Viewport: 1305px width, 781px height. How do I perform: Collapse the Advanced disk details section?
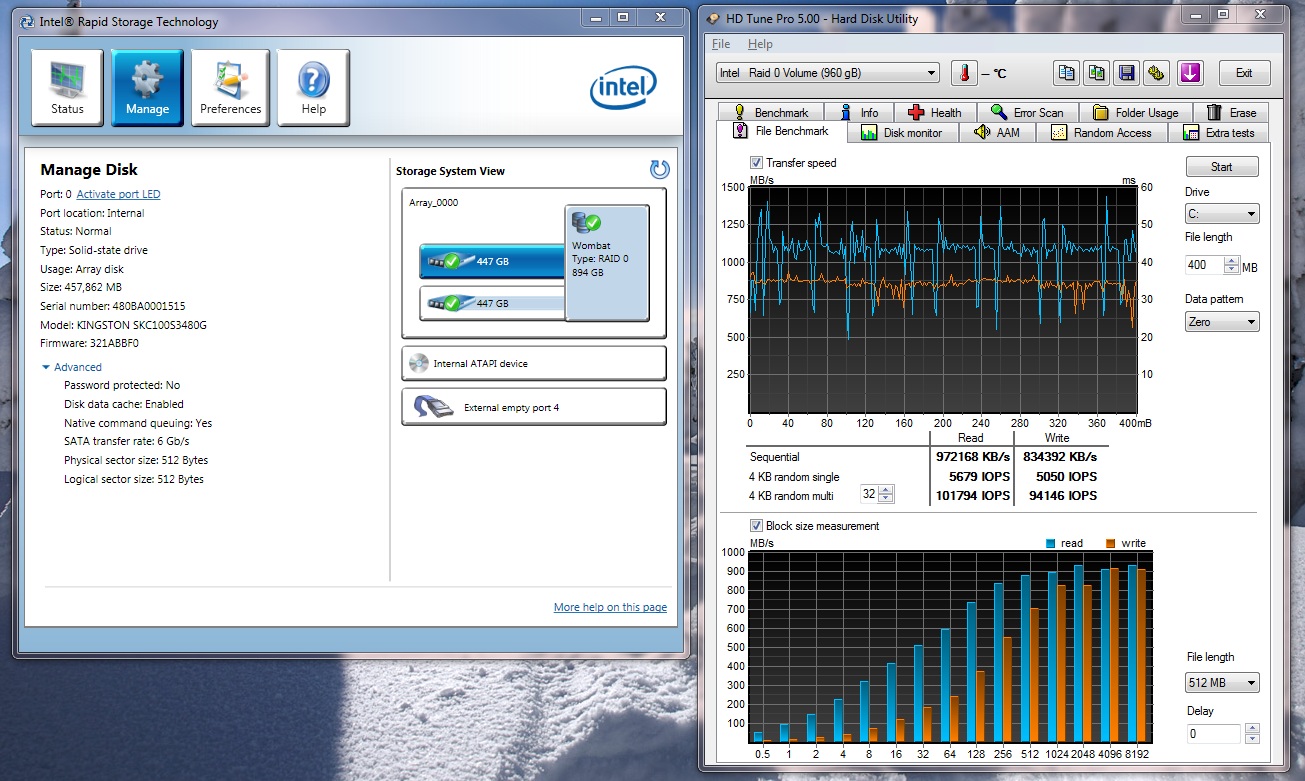coord(71,367)
